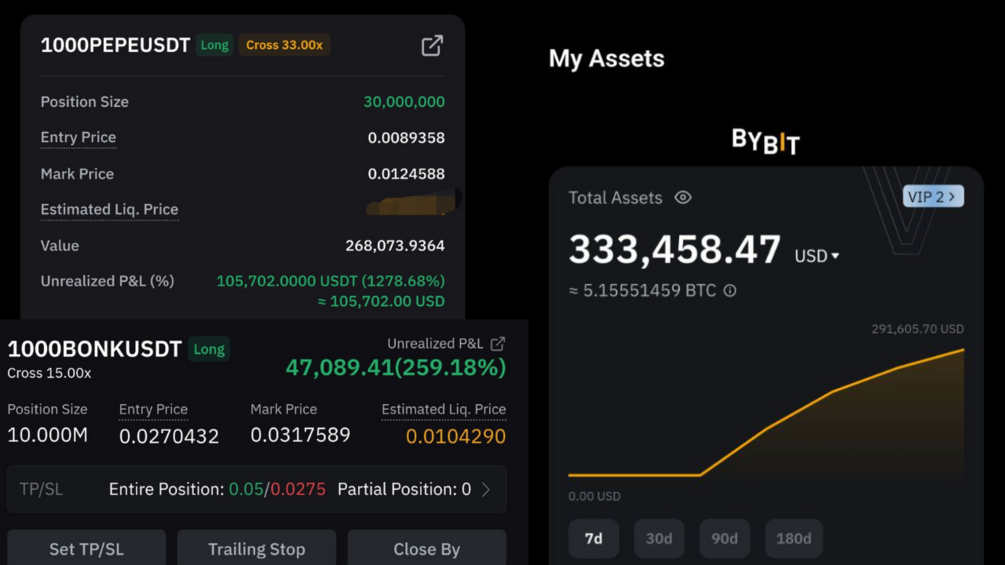Image resolution: width=1005 pixels, height=565 pixels.
Task: Click the Long tag on 1000BONKUSDT
Action: (x=209, y=349)
